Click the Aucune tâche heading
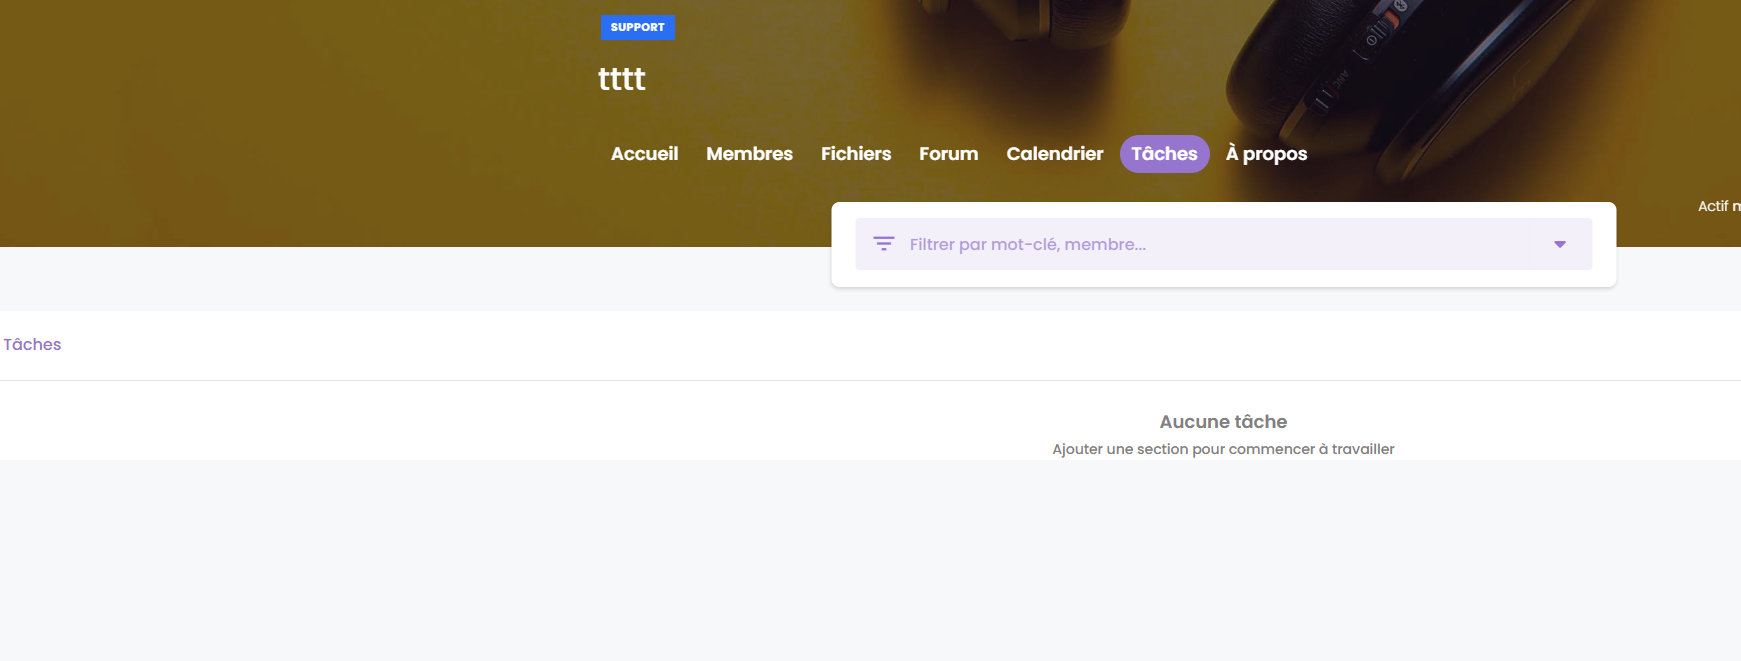The image size is (1741, 661). tap(1222, 422)
